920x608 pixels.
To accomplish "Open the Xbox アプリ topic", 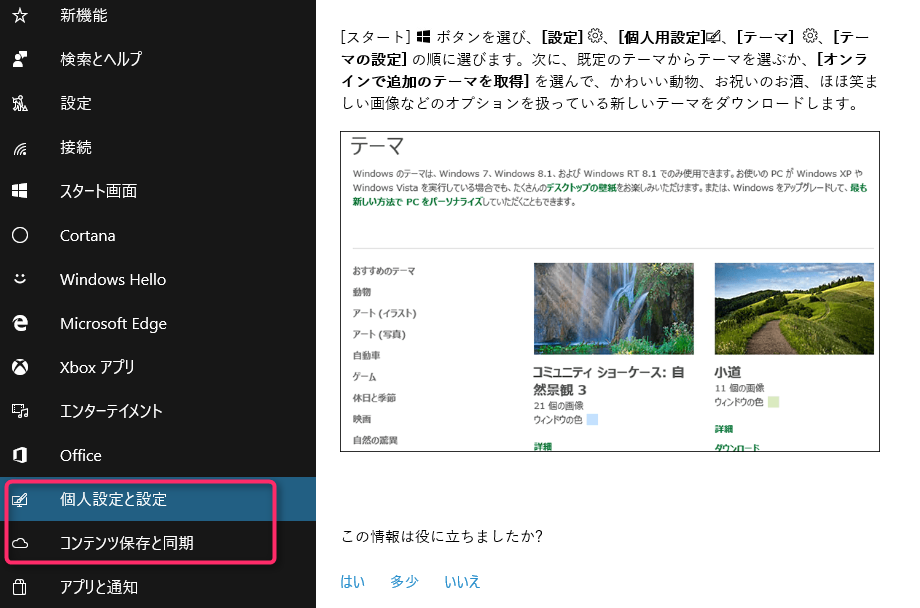I will 97,367.
